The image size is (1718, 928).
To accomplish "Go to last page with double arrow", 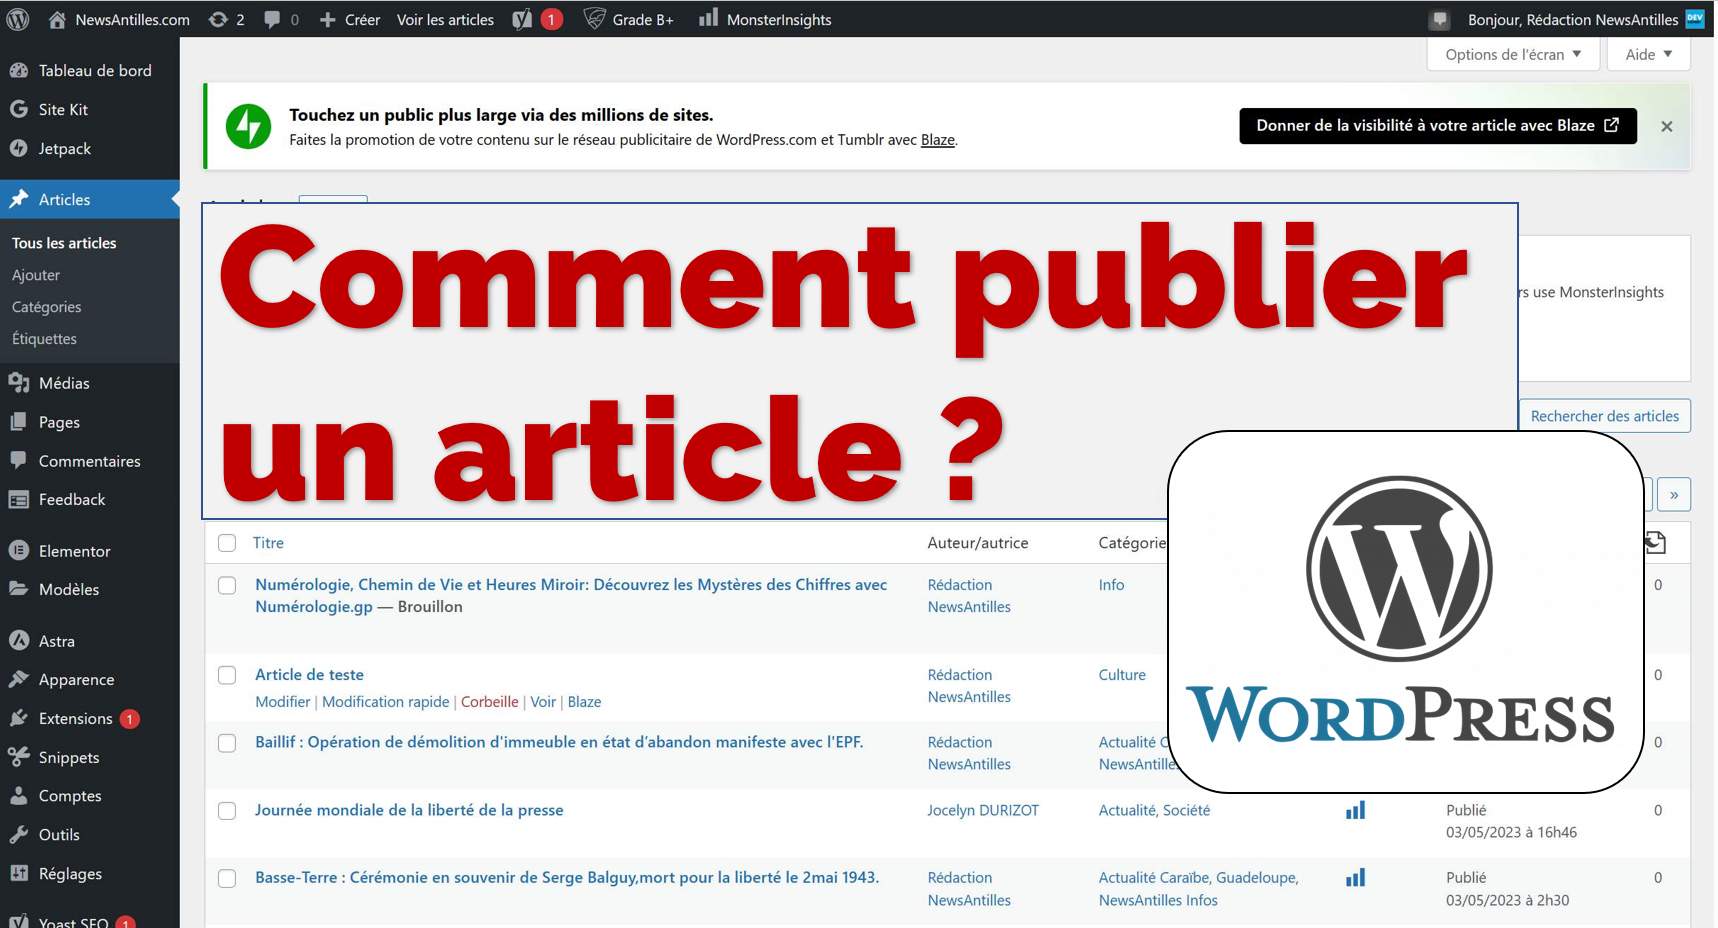I will [1674, 494].
